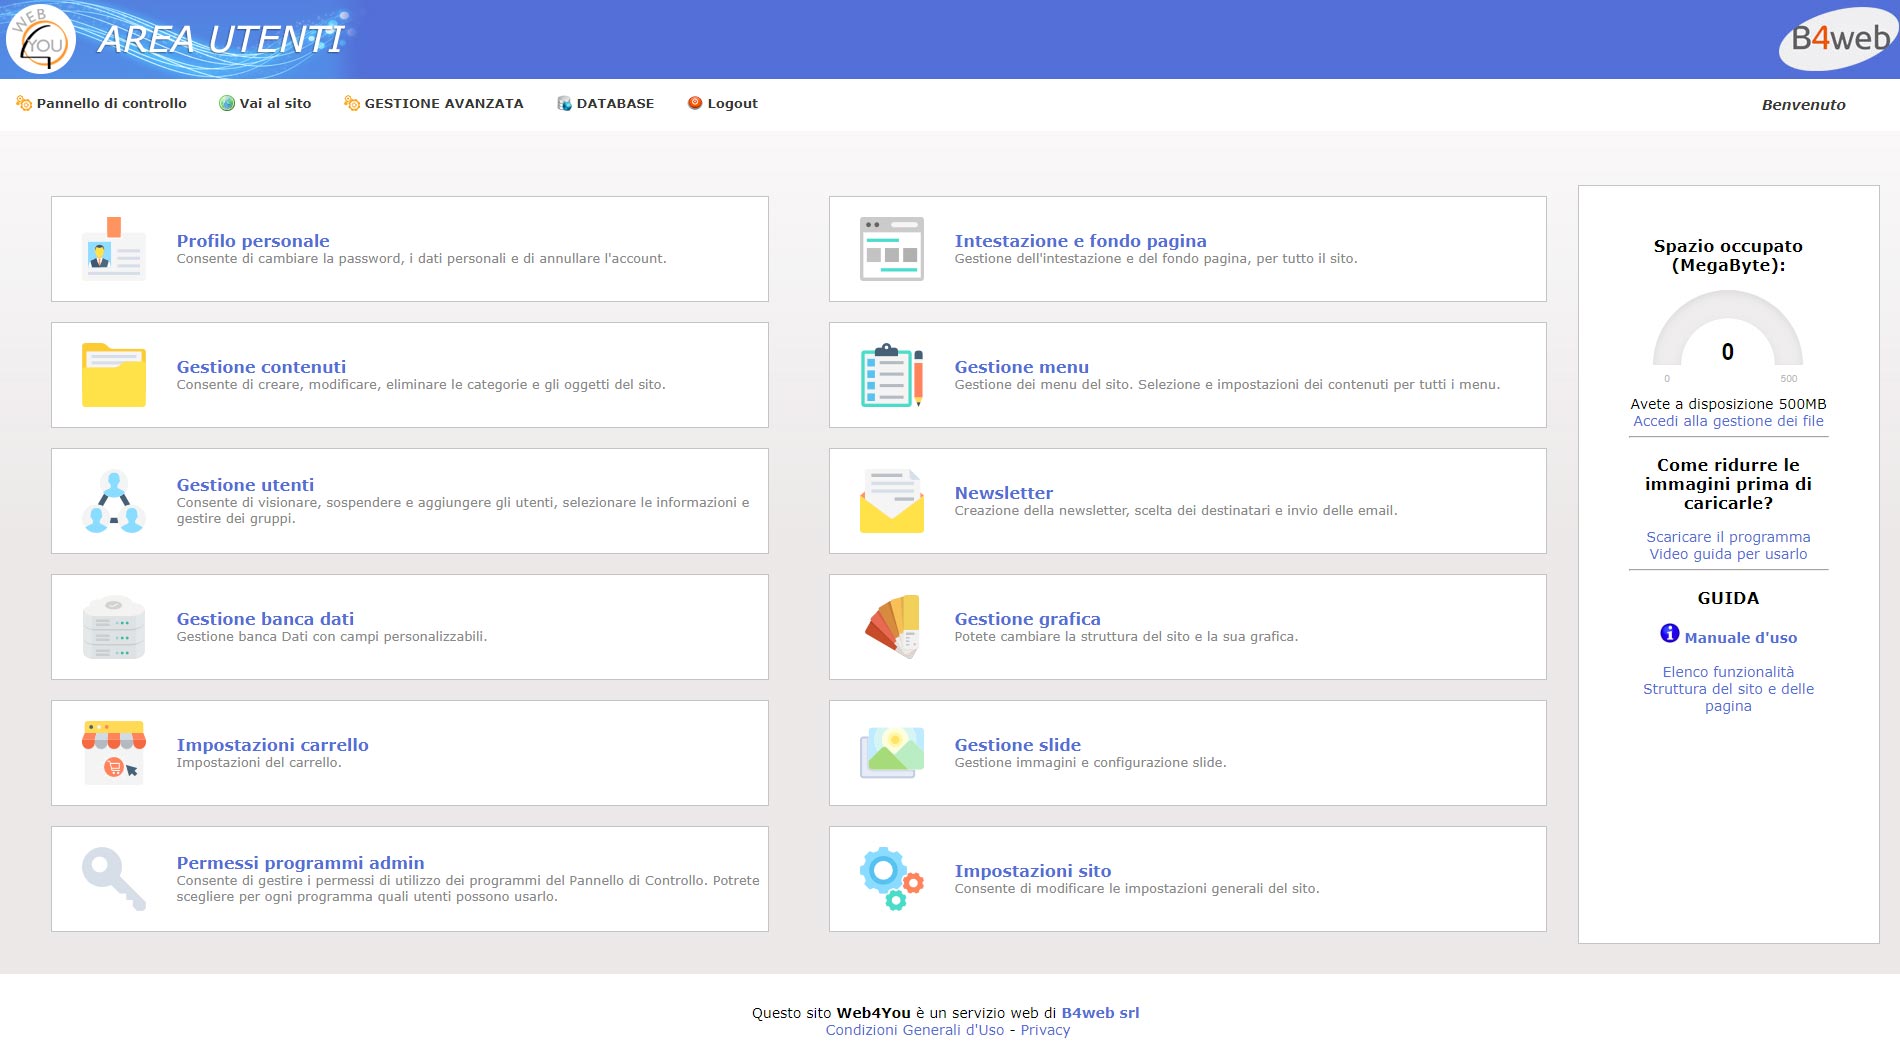This screenshot has width=1900, height=1058.
Task: Click the gear icon beside GESTIONE AVANZATA
Action: (x=352, y=103)
